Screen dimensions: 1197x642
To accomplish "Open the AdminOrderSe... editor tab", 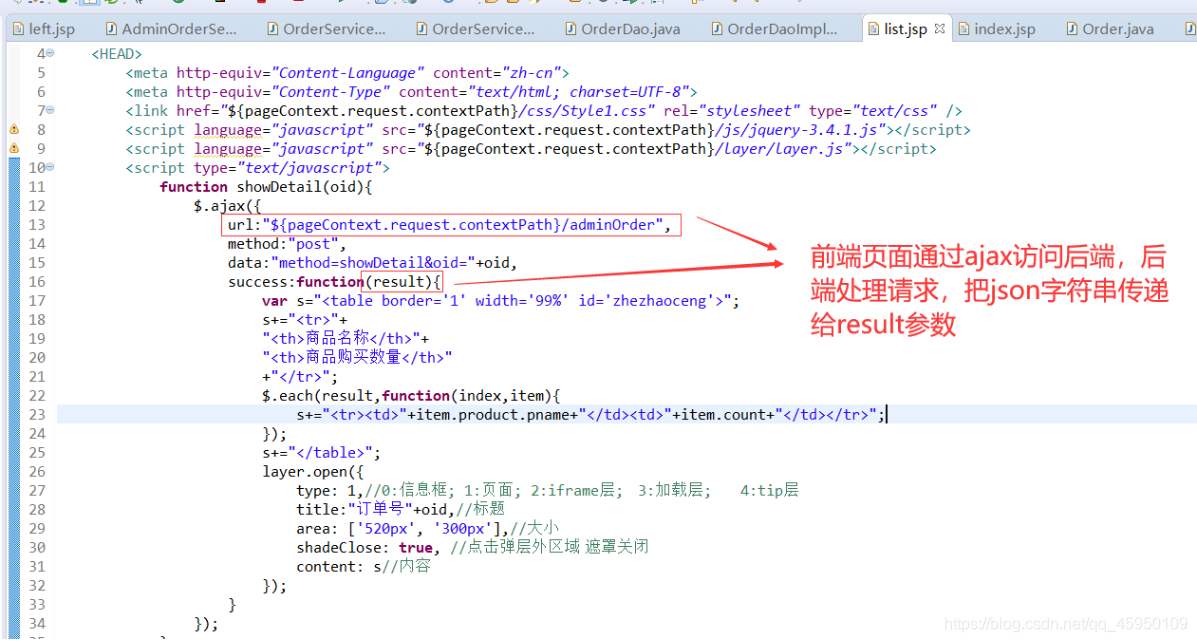I will coord(179,30).
